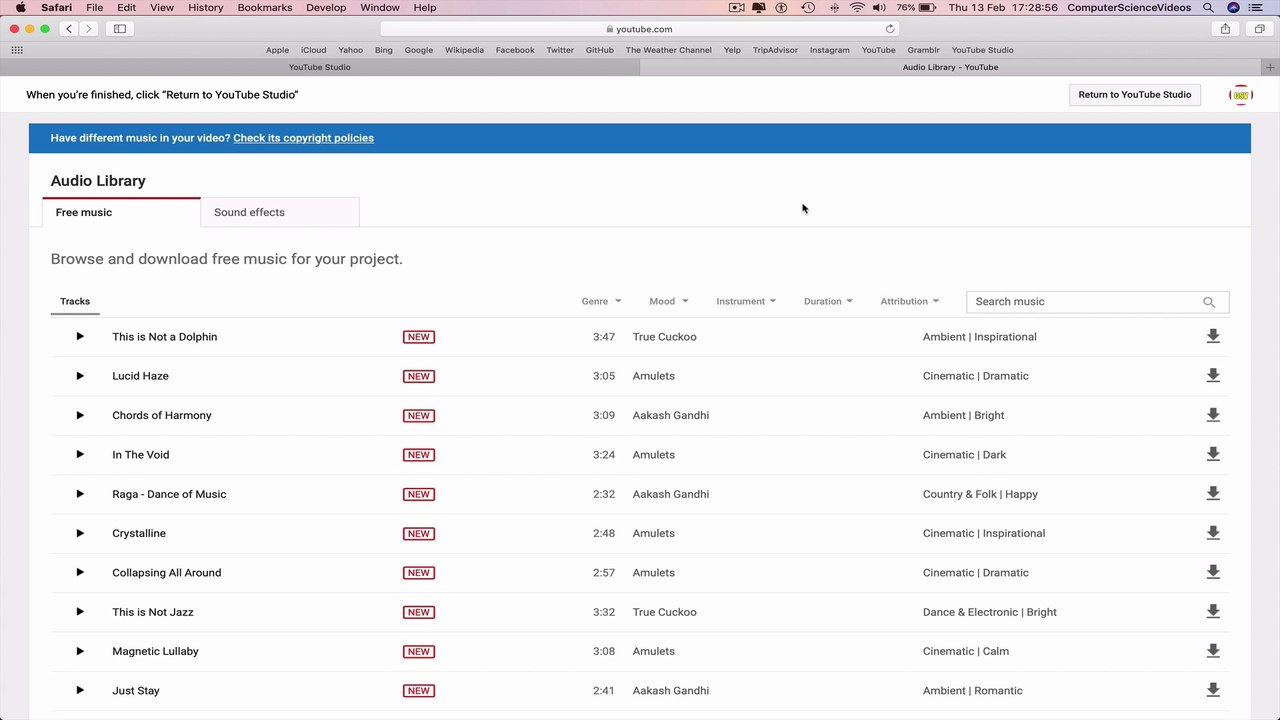
Task: Download This is Not a Dolphin
Action: click(1213, 337)
